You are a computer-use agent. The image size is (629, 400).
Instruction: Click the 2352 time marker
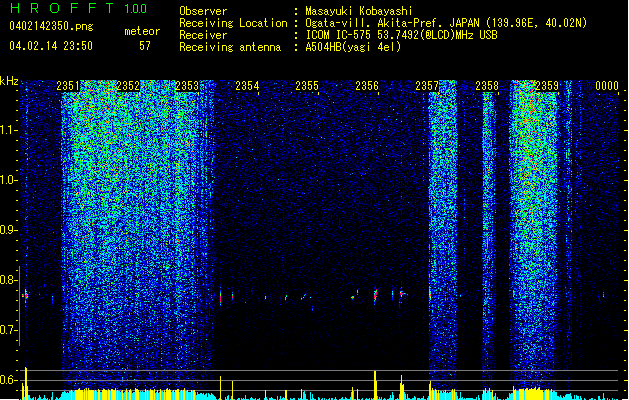(x=128, y=86)
